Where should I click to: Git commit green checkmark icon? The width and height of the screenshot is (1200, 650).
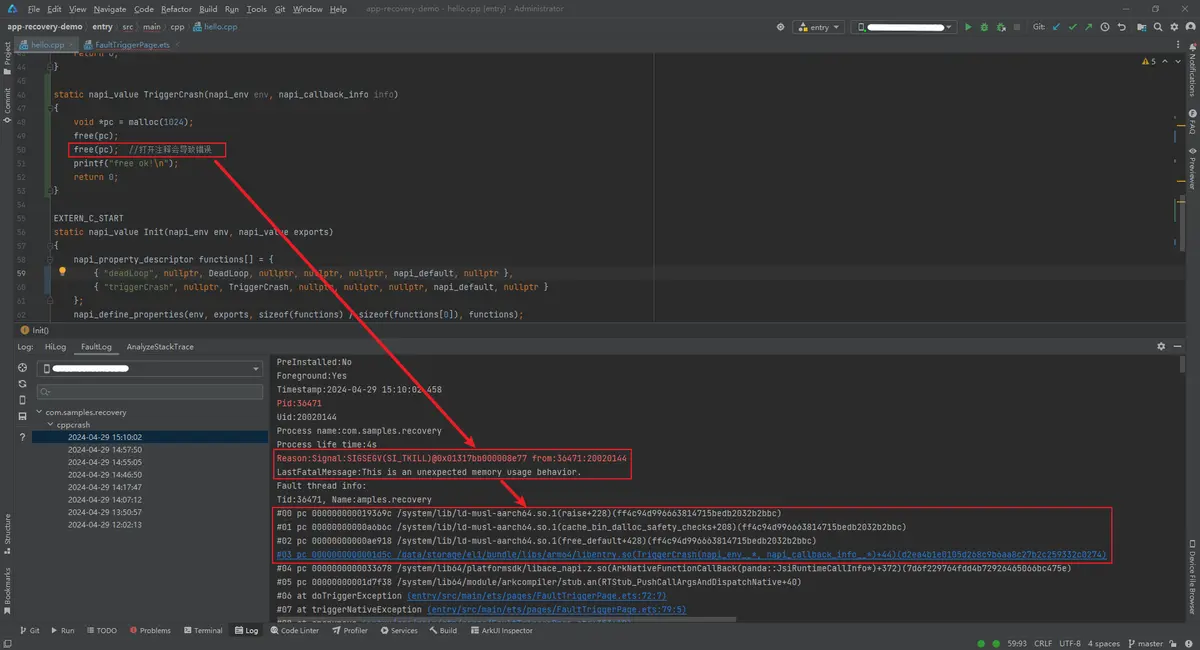coord(1073,27)
